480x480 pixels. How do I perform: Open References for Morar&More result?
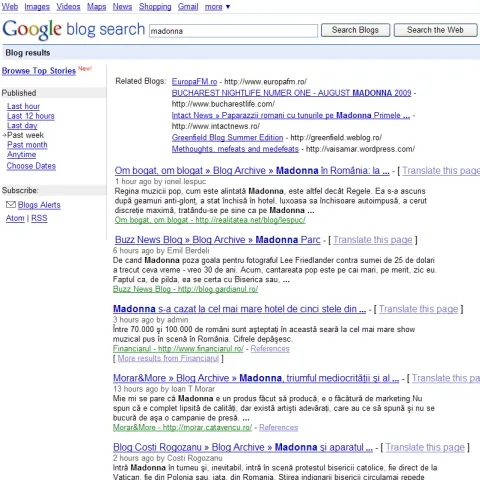click(x=279, y=428)
